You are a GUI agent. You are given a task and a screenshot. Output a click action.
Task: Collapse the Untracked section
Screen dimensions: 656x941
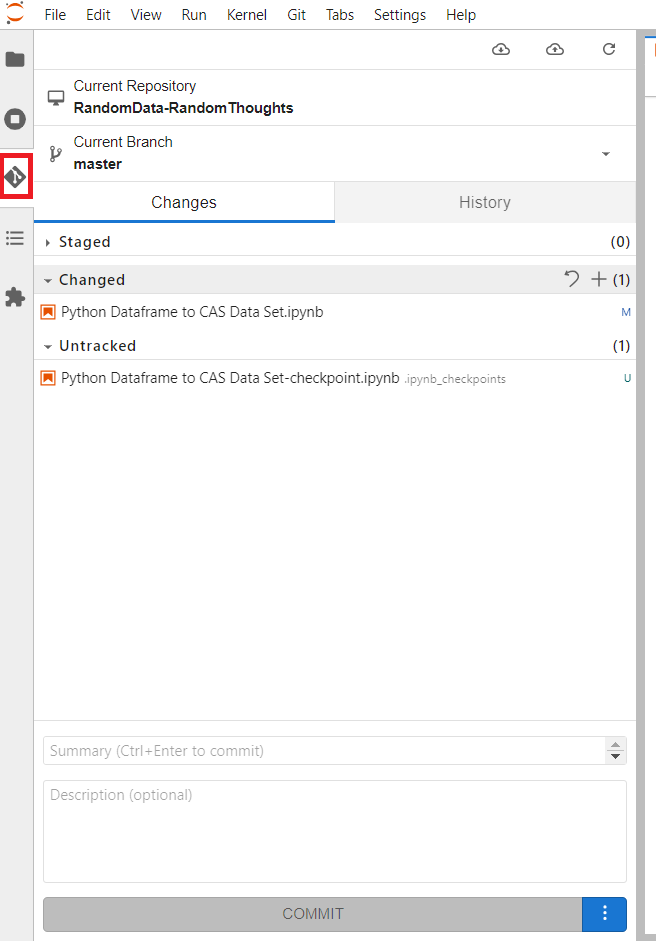(48, 346)
